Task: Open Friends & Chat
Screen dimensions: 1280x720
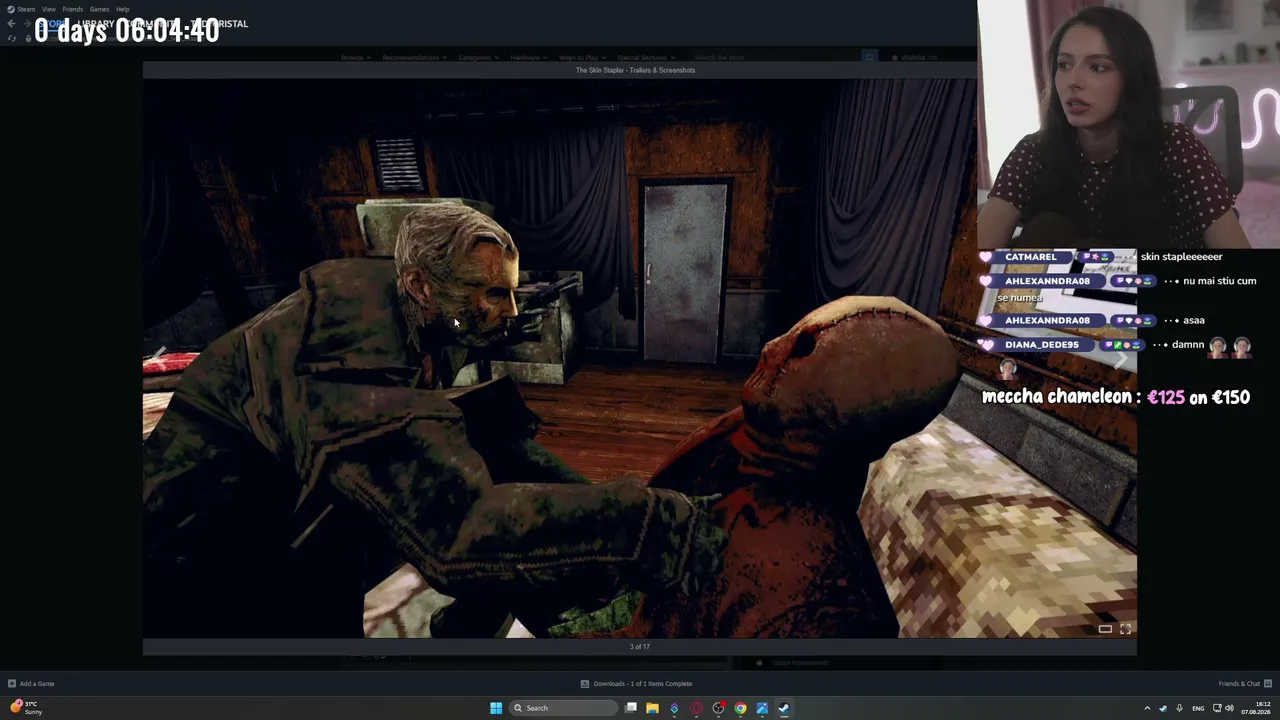Action: 1239,684
